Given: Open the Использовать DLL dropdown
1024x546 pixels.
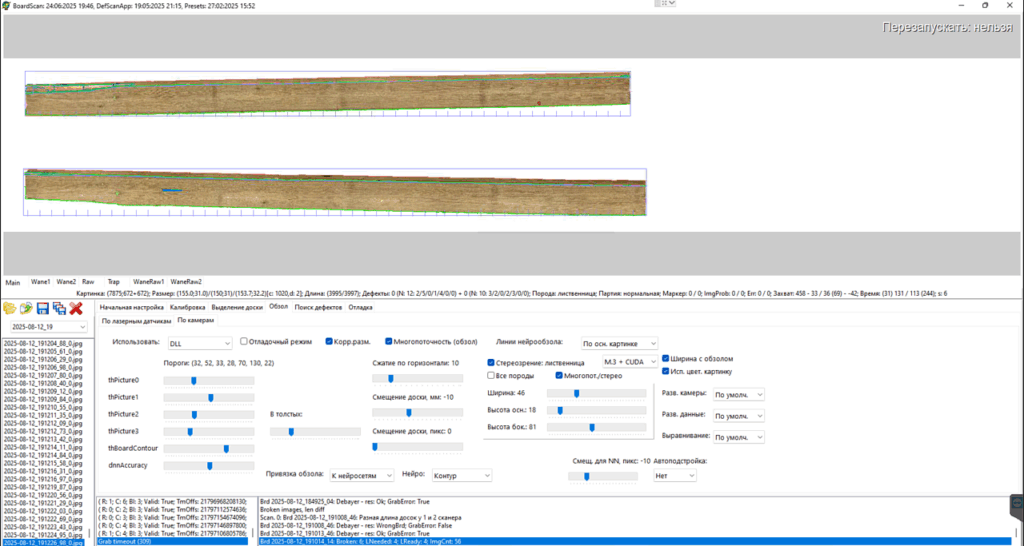Looking at the screenshot, I should click(x=199, y=343).
